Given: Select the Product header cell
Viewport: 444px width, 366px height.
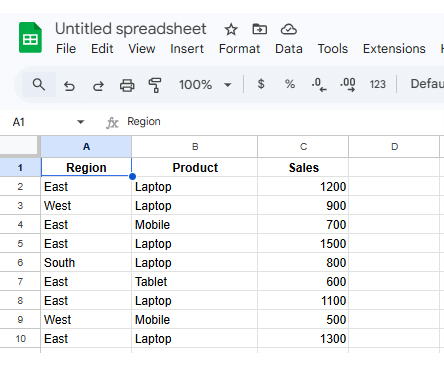Looking at the screenshot, I should (195, 167).
